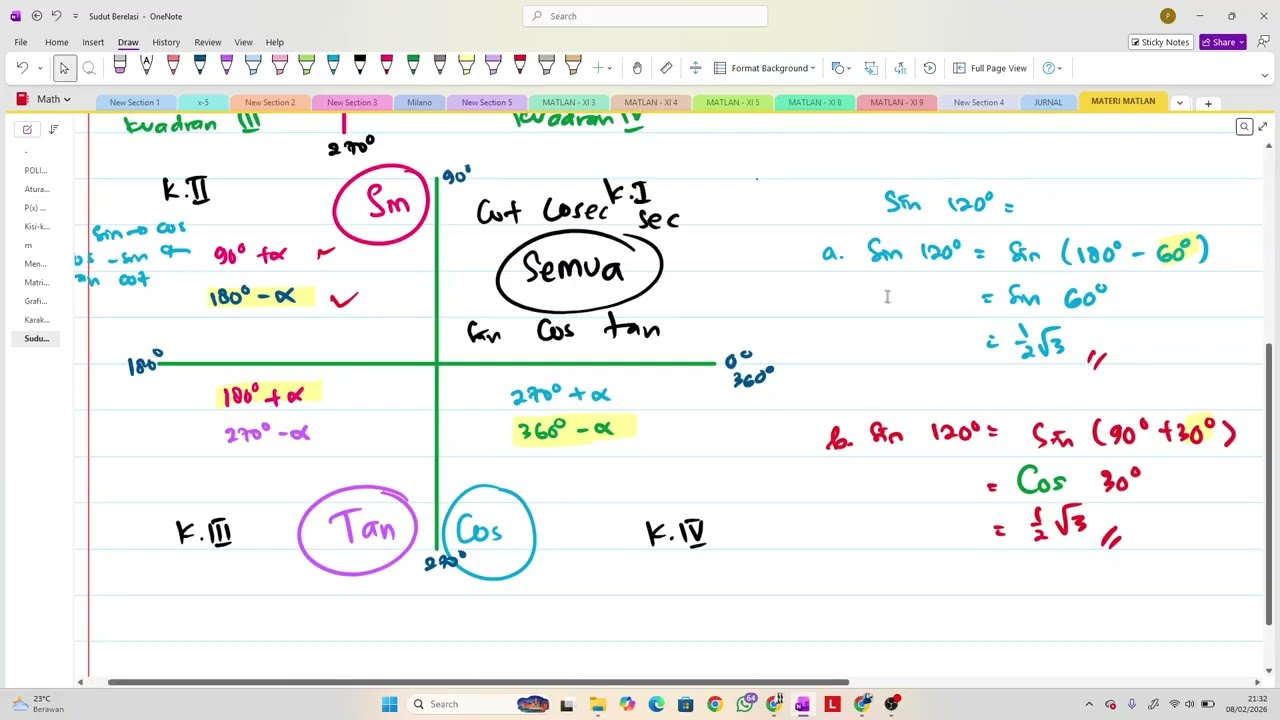The width and height of the screenshot is (1280, 720).
Task: Click the account profile avatar
Action: [1167, 16]
